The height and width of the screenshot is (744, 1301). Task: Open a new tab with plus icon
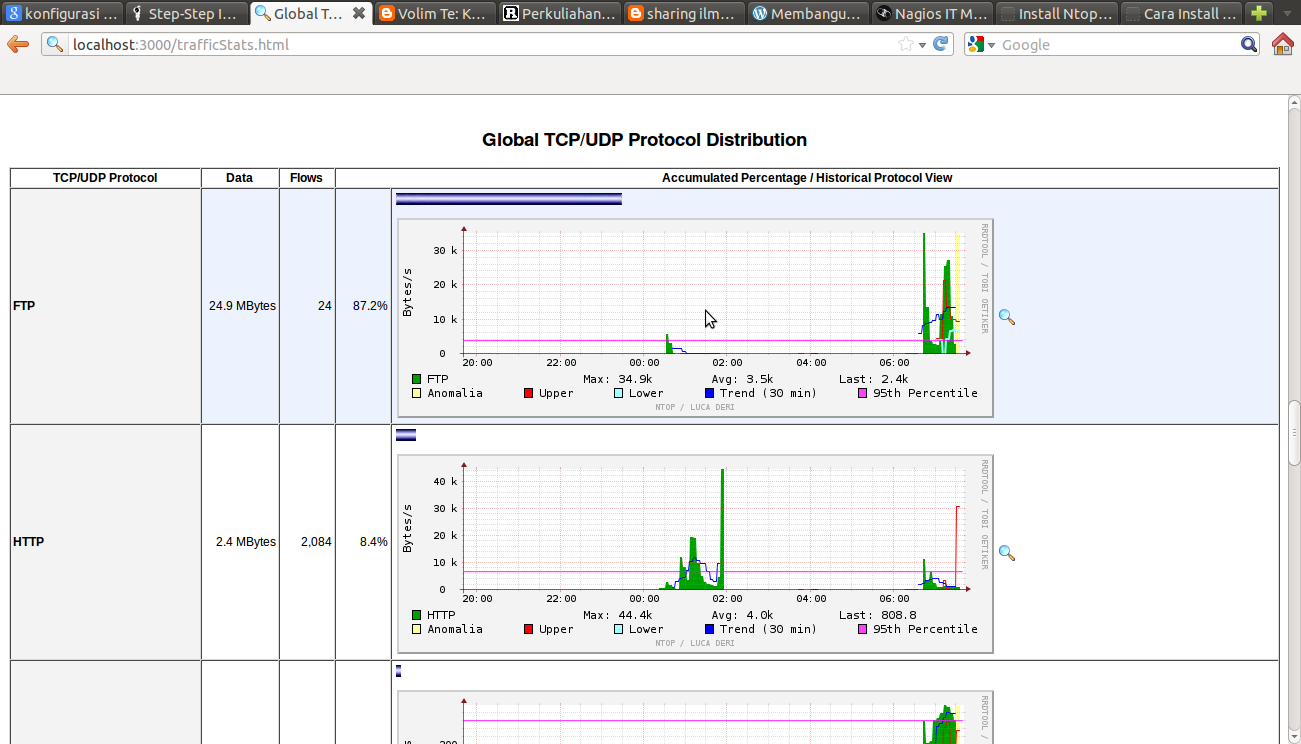(x=1259, y=13)
